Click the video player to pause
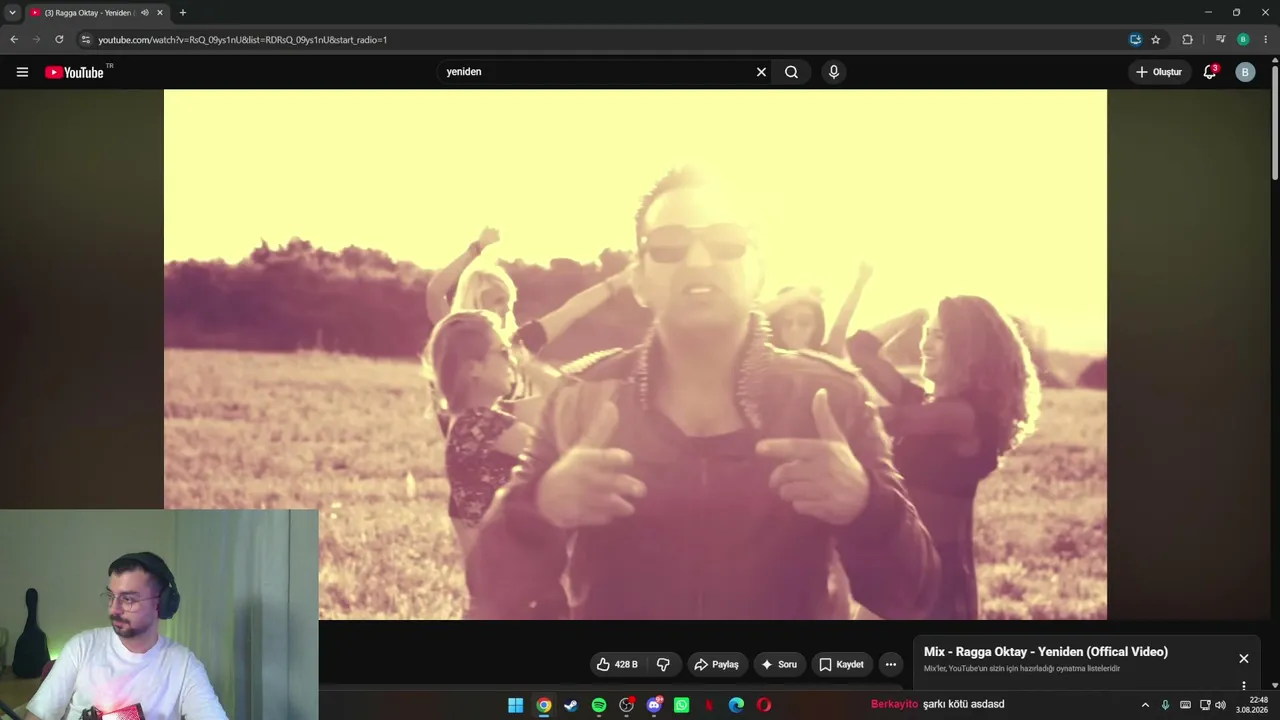1280x720 pixels. coord(635,354)
